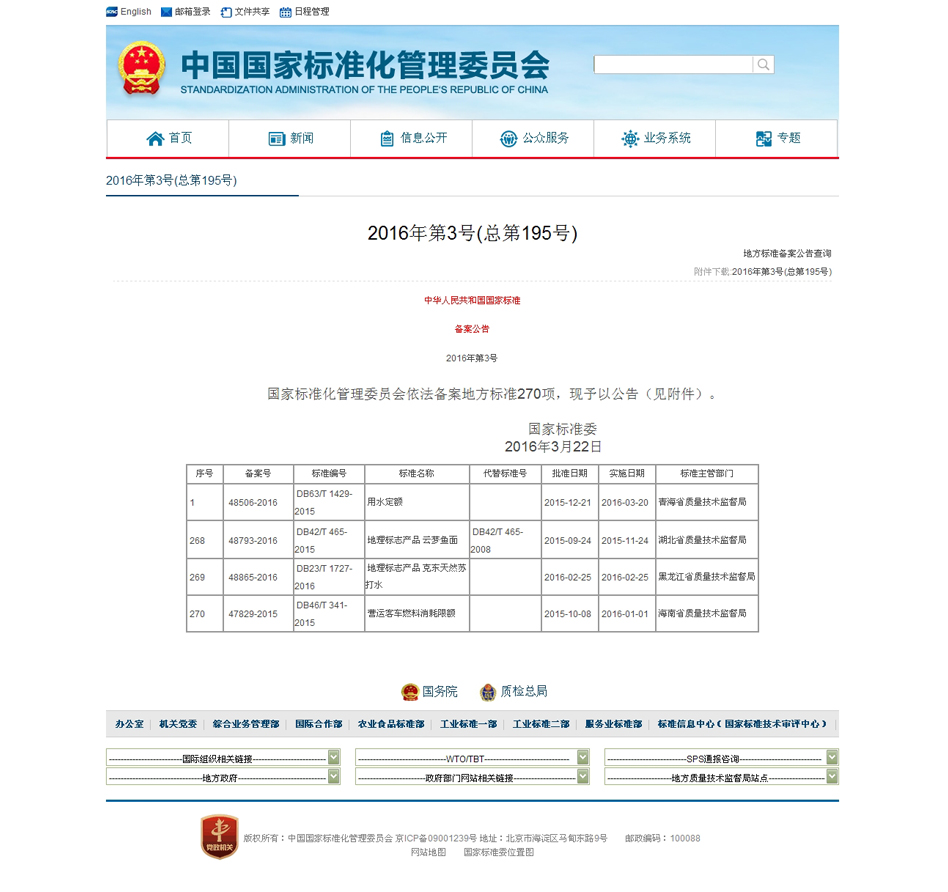Open the 邮箱登录 link
Image resolution: width=948 pixels, height=892 pixels.
point(192,12)
